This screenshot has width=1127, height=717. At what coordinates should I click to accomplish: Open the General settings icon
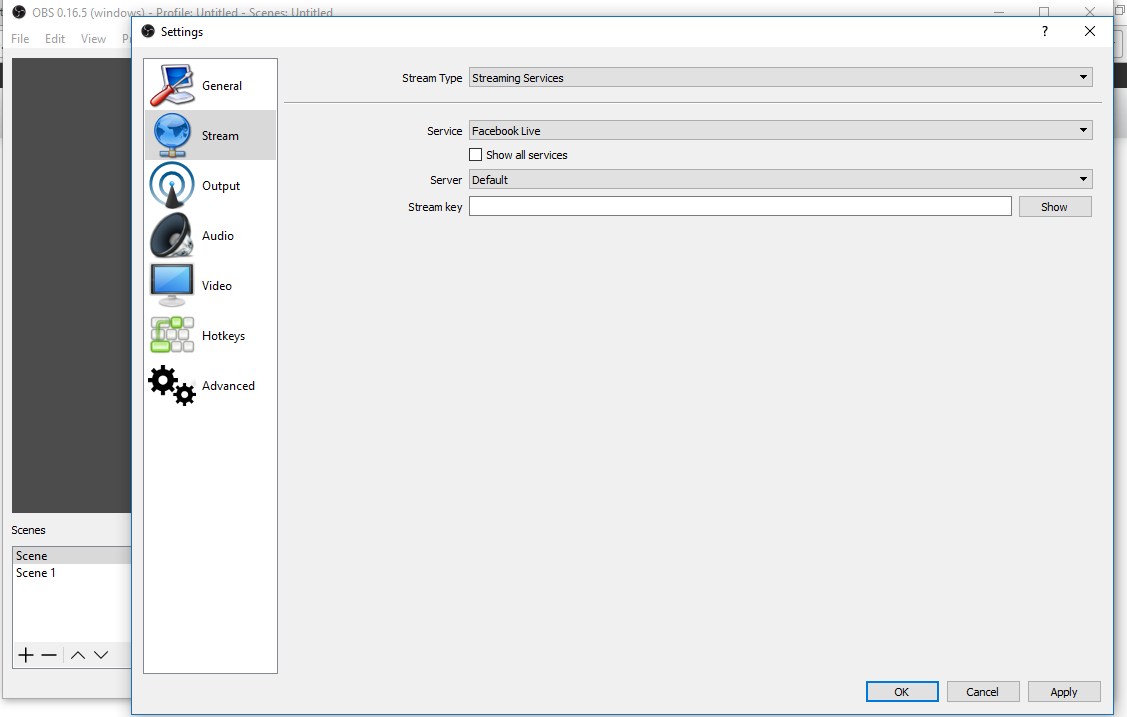point(172,85)
